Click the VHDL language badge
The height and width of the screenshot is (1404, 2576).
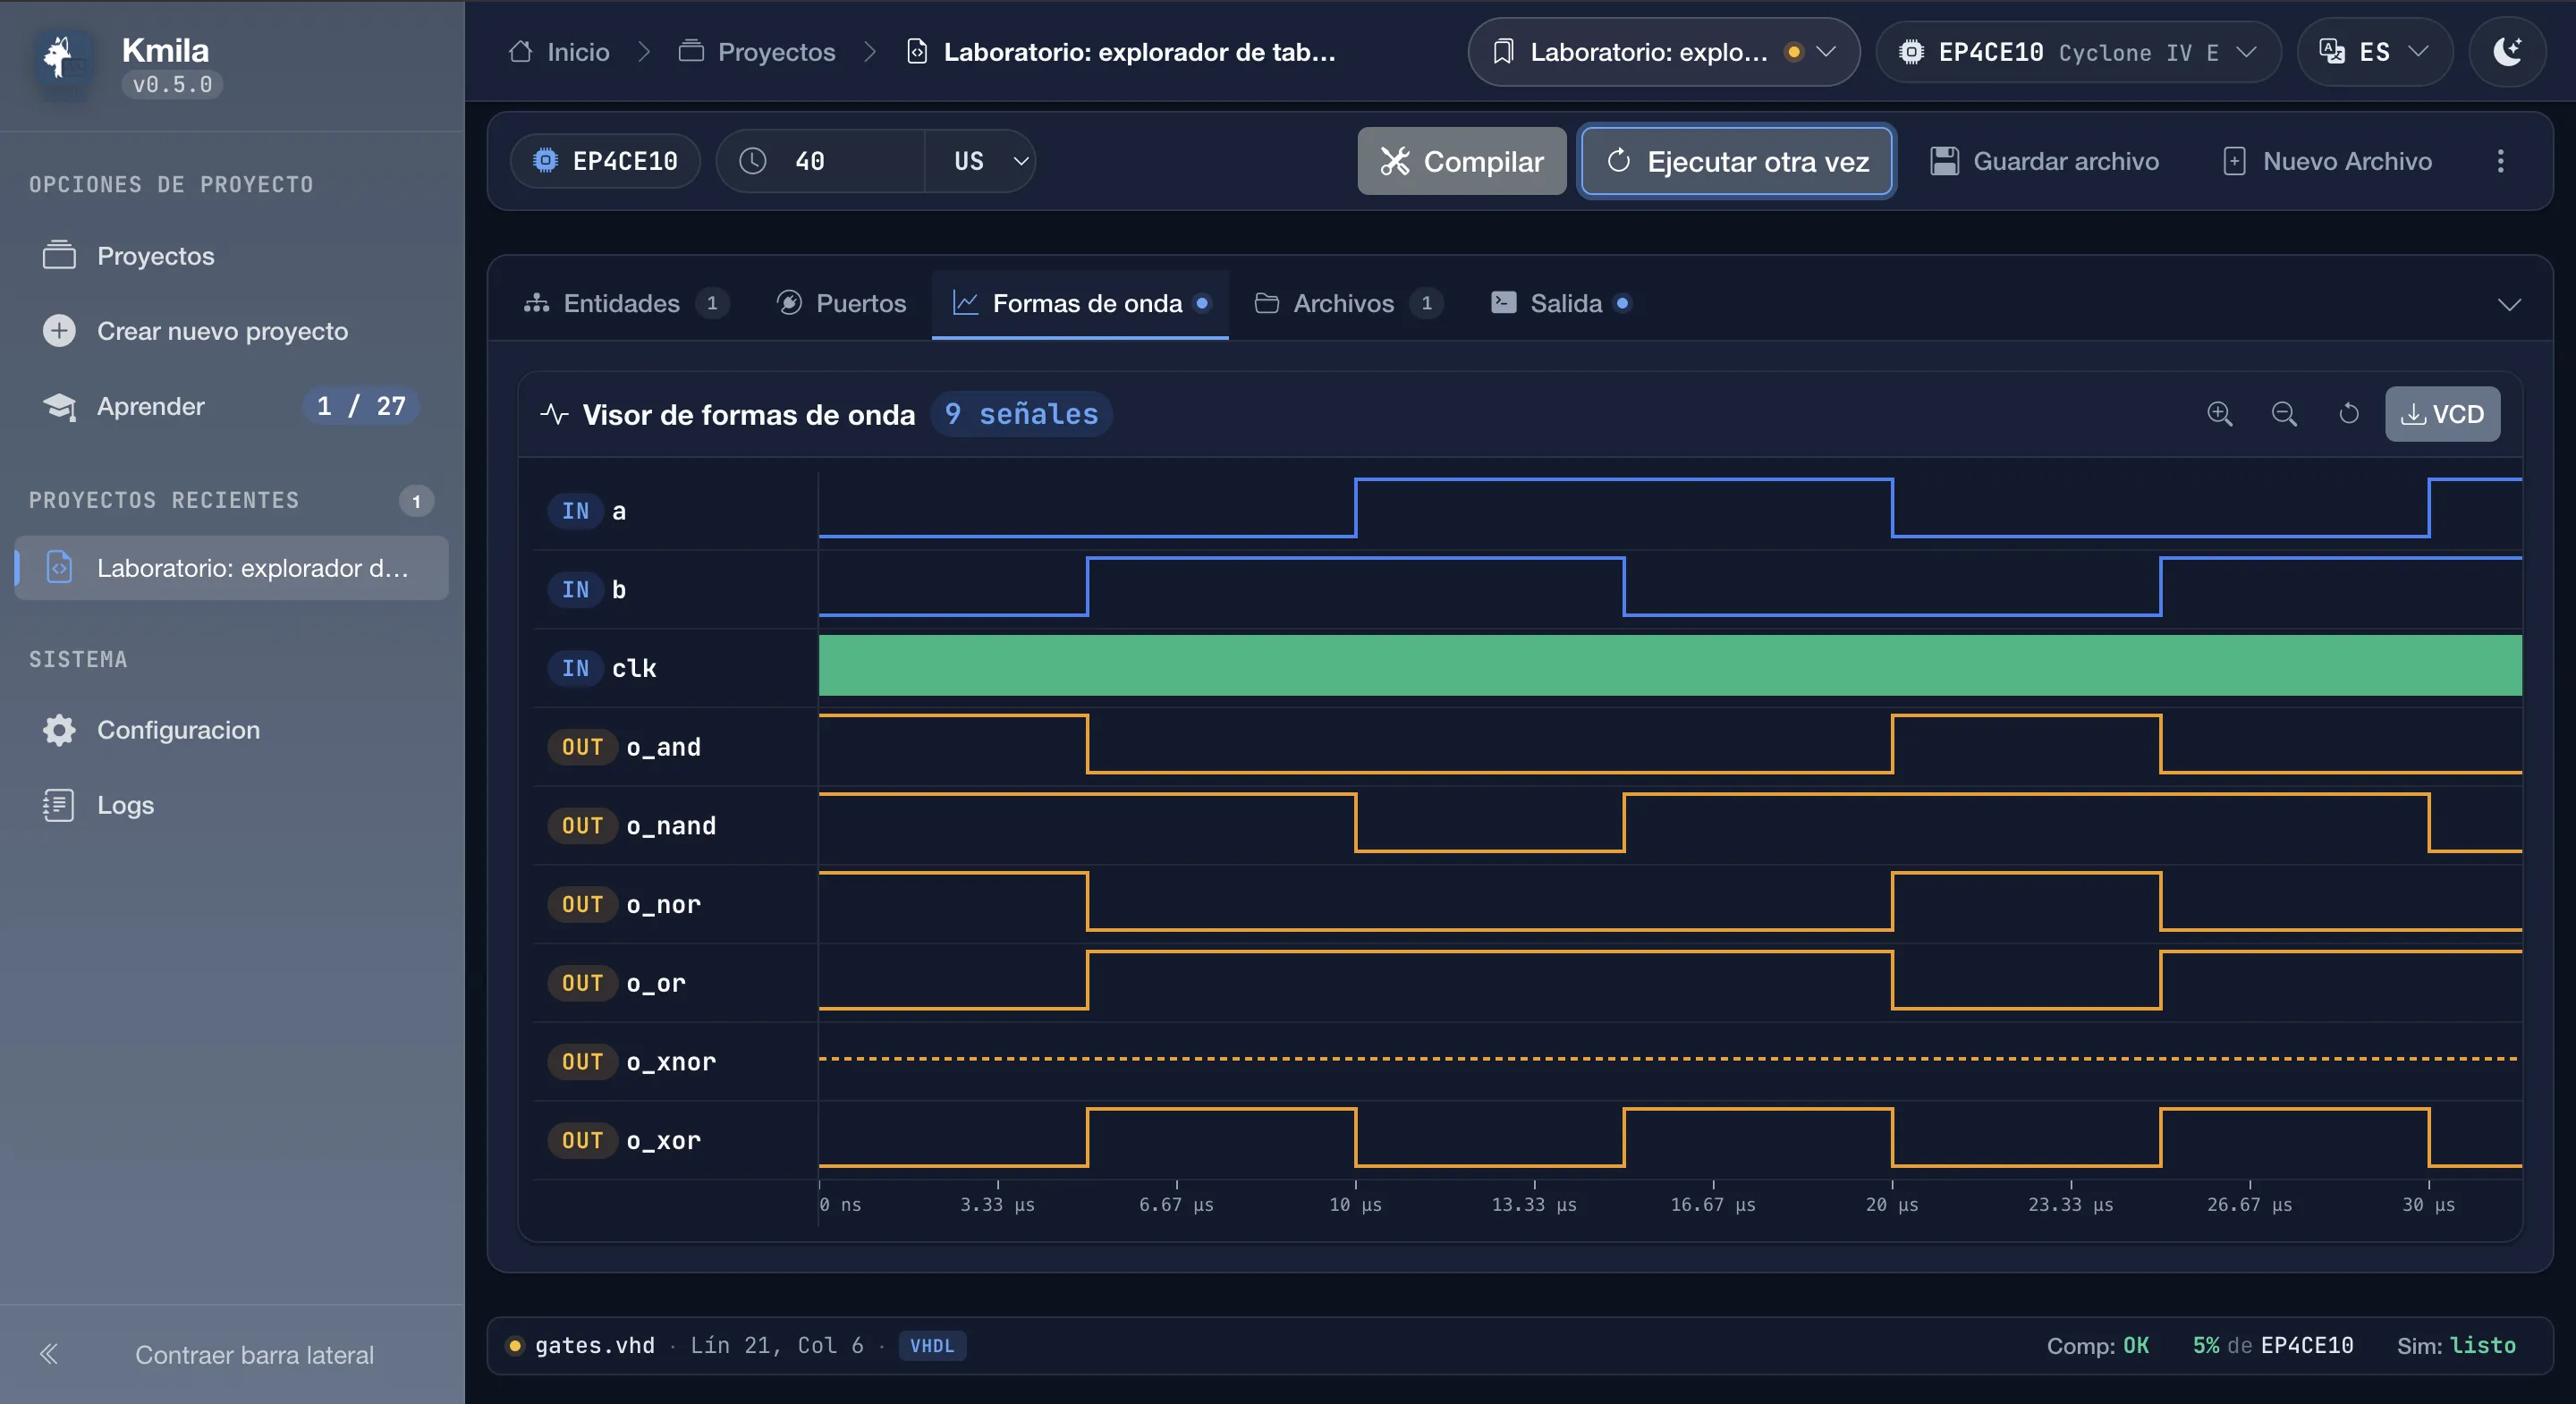click(x=932, y=1345)
